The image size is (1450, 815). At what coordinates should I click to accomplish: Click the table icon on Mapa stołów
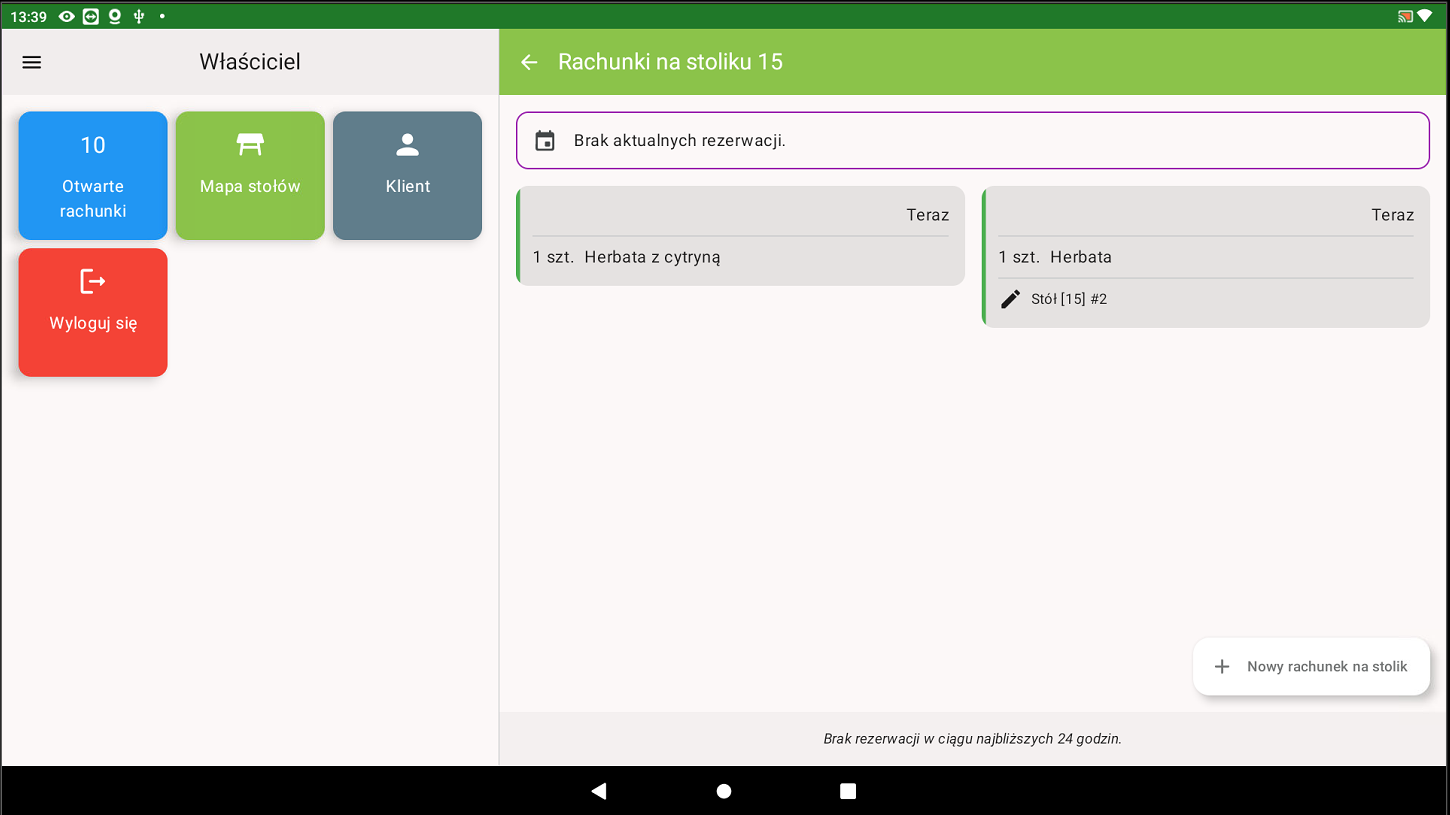point(250,145)
